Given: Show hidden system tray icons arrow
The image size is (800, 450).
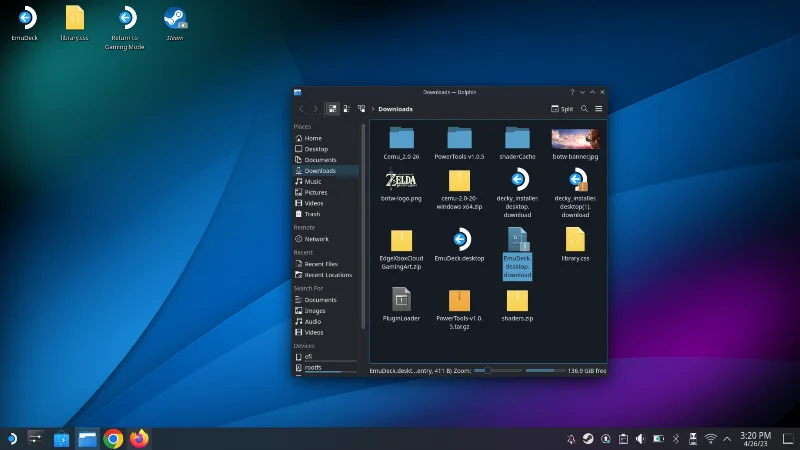Looking at the screenshot, I should [x=727, y=439].
